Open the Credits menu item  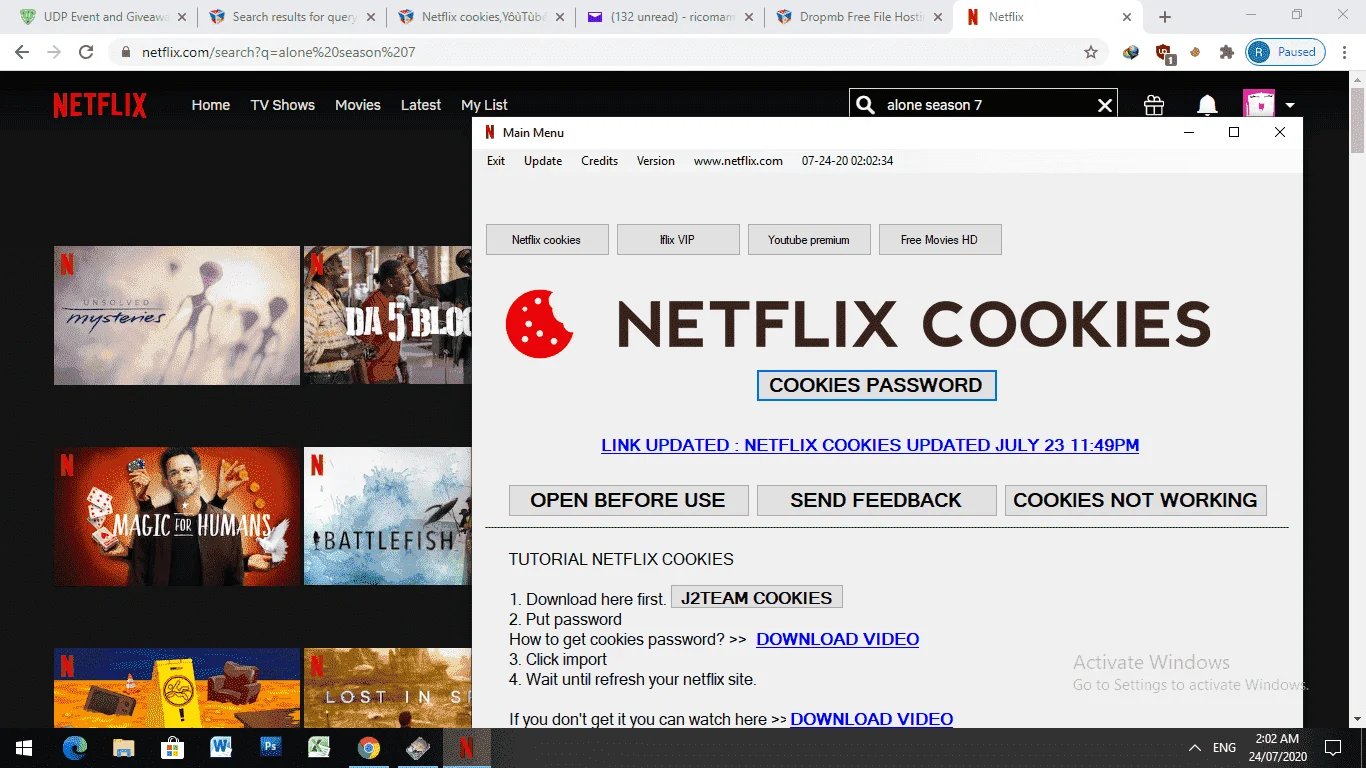(600, 161)
